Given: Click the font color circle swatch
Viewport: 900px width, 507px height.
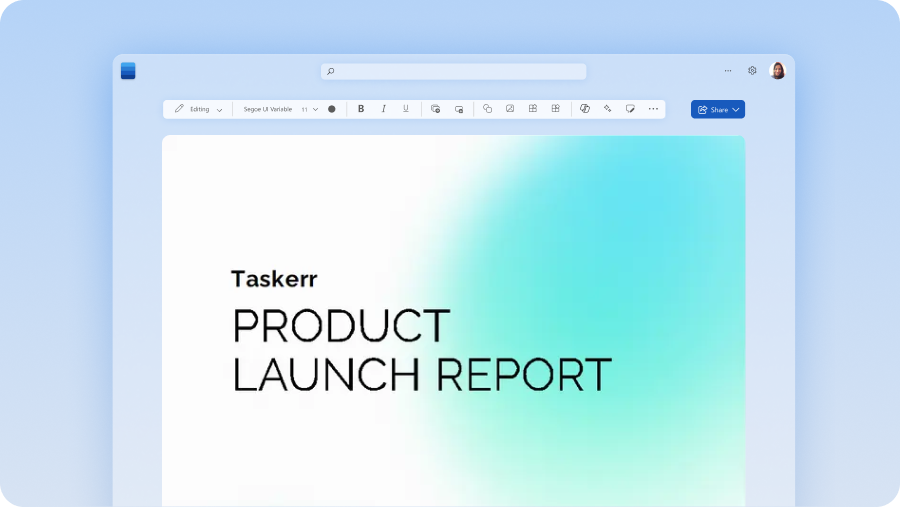Looking at the screenshot, I should click(x=332, y=109).
